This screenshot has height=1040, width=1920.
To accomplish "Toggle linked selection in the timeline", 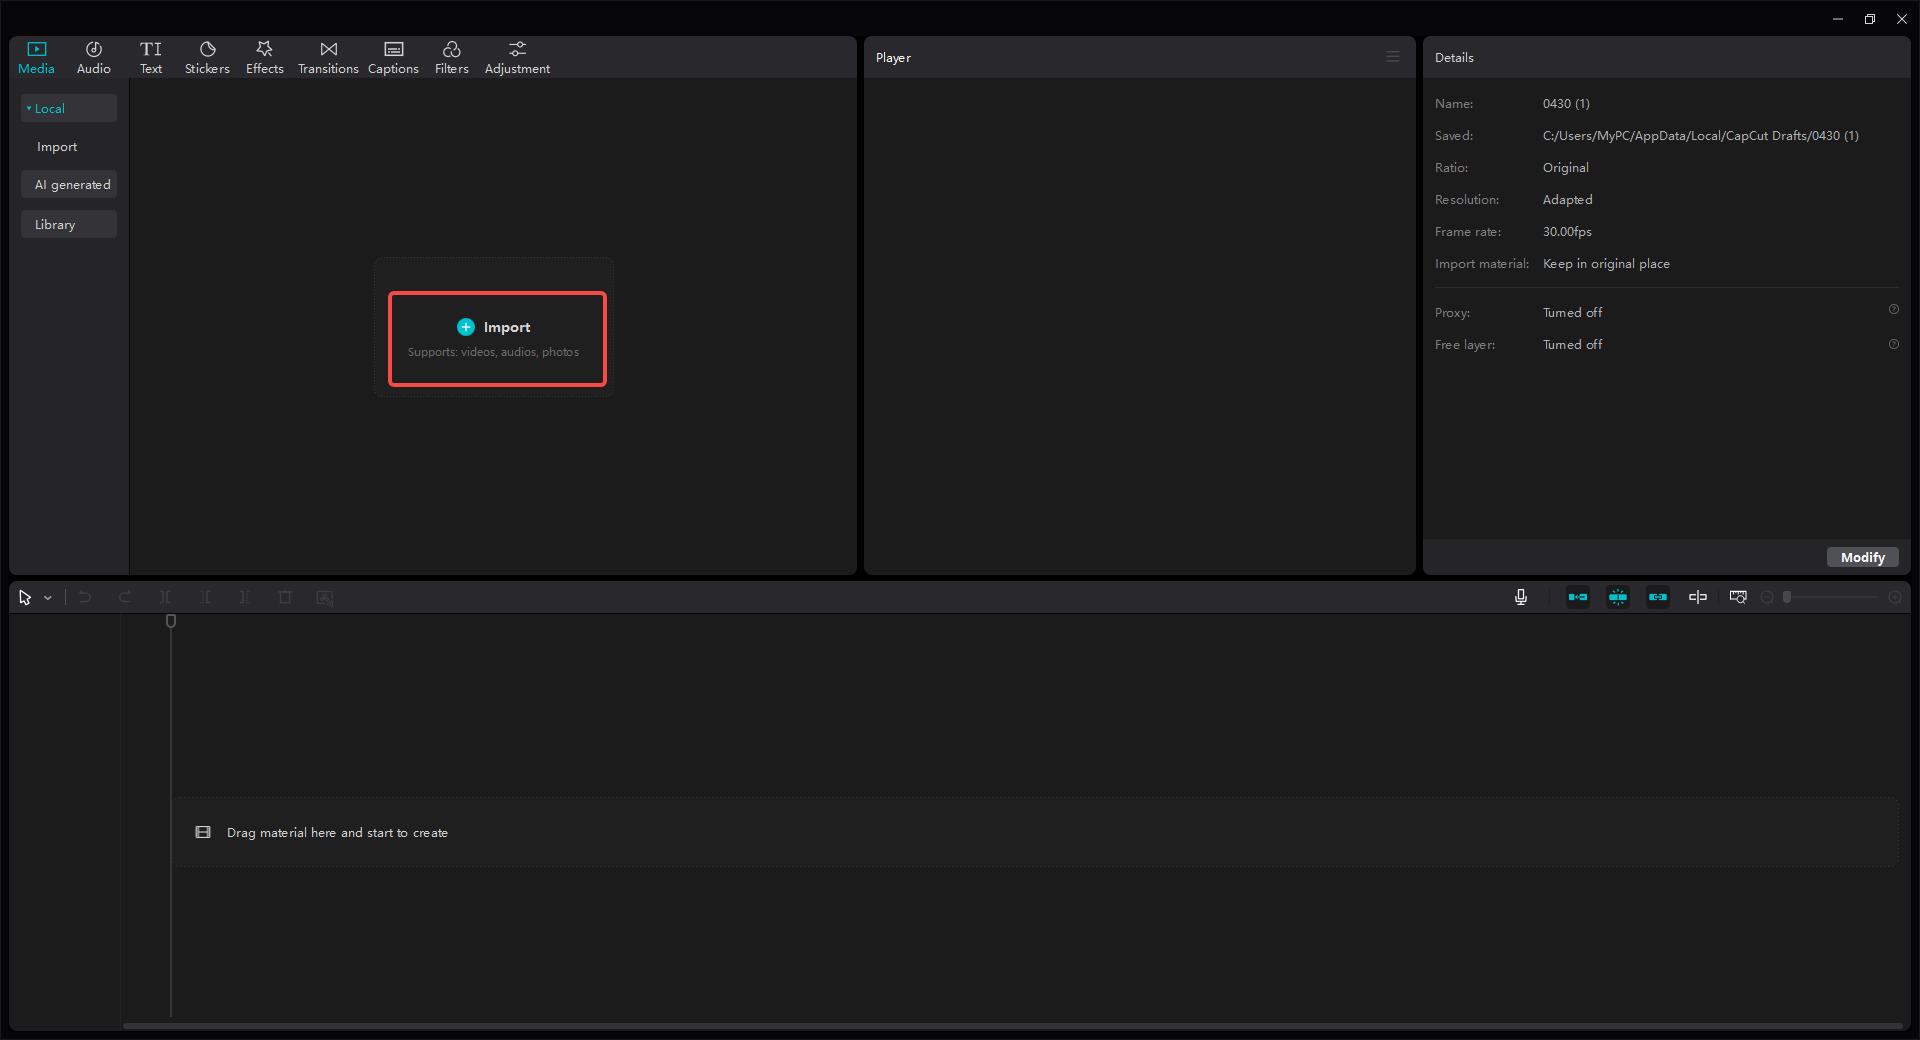I will click(x=1657, y=597).
